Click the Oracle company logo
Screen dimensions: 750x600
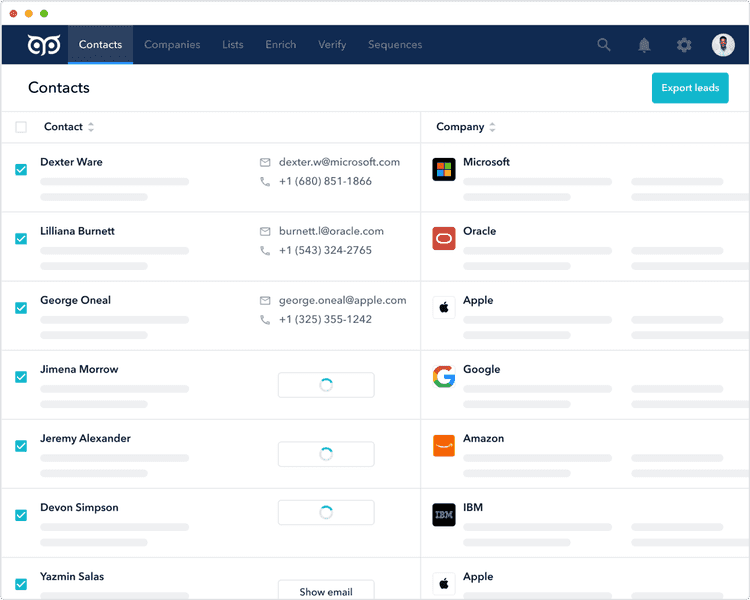point(444,238)
